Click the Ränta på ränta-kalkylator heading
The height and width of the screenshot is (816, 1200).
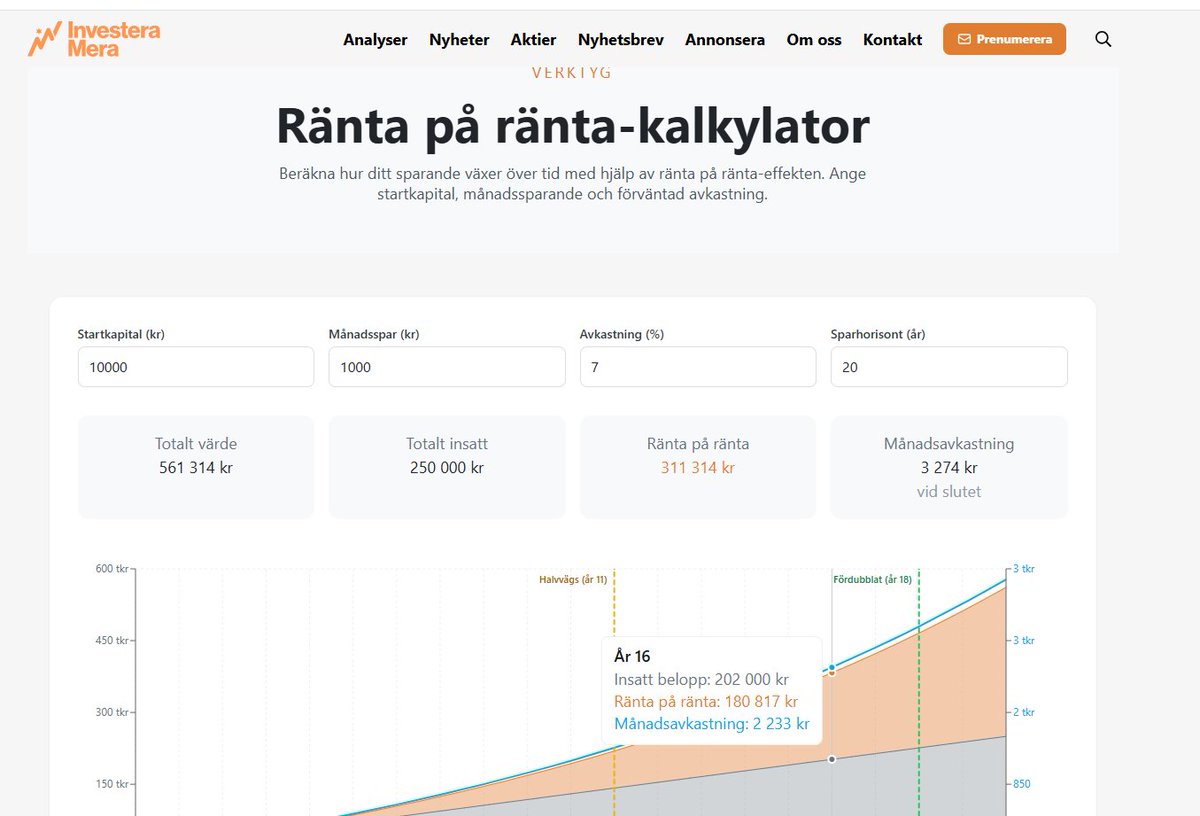(573, 126)
